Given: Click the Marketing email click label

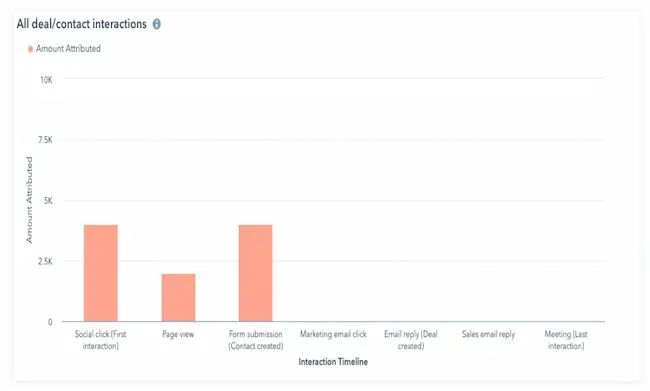Looking at the screenshot, I should pyautogui.click(x=333, y=334).
